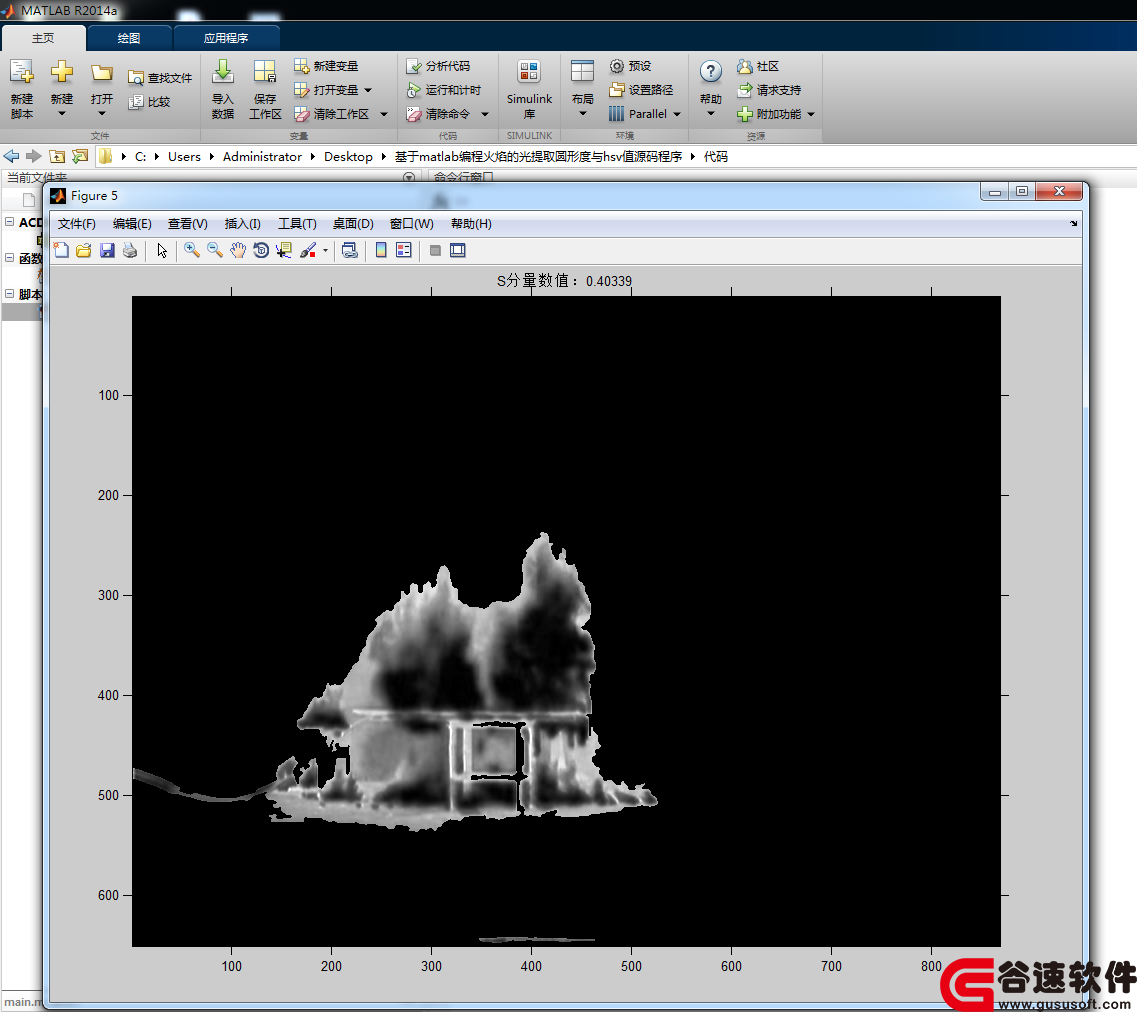Click New Variable (新建变量)
The width and height of the screenshot is (1137, 1012).
click(x=326, y=66)
